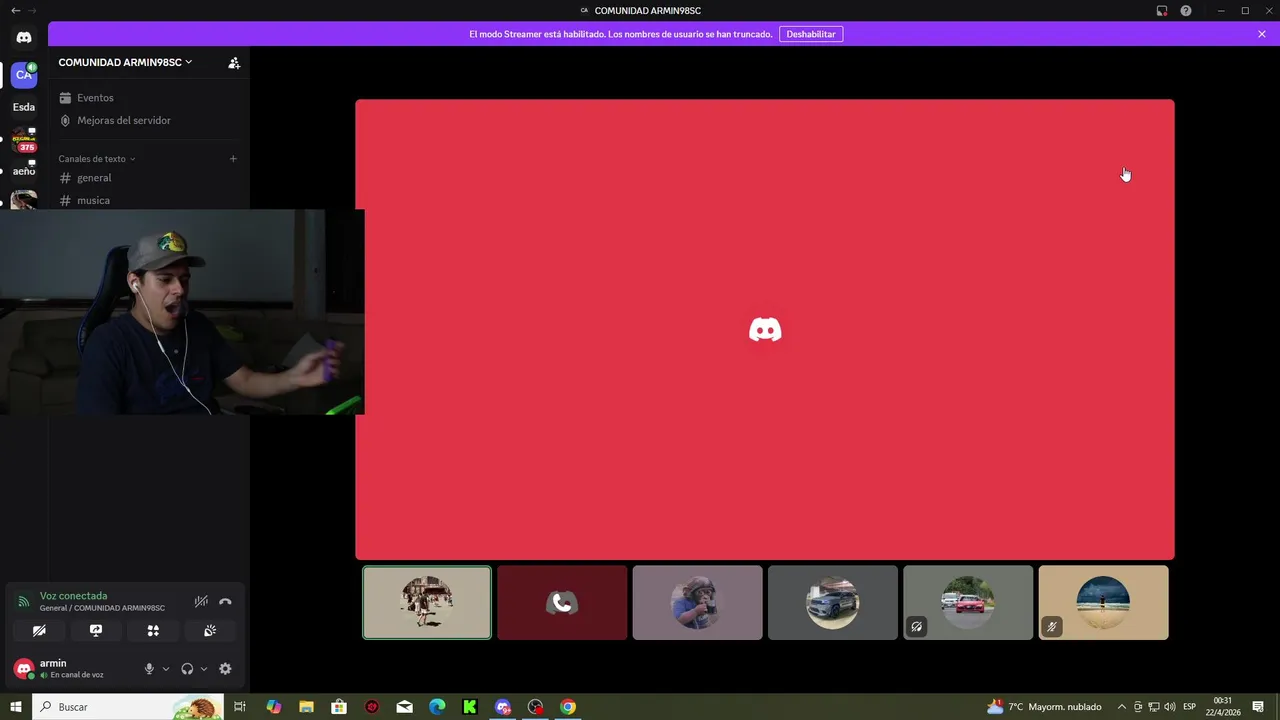The image size is (1280, 720).
Task: Expand the COMUNIDAD ARMIN98SC server menu
Action: [x=125, y=62]
